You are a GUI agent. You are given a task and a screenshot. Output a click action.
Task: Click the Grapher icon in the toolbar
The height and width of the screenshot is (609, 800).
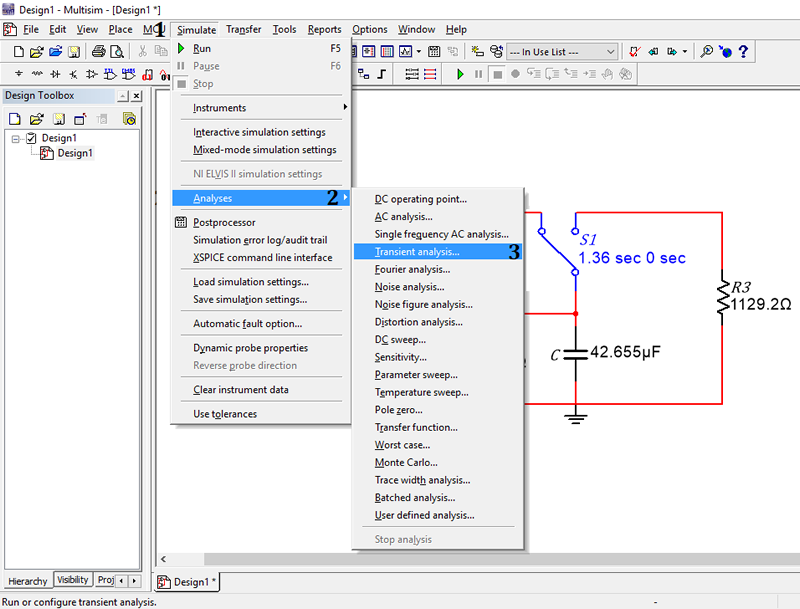(406, 52)
